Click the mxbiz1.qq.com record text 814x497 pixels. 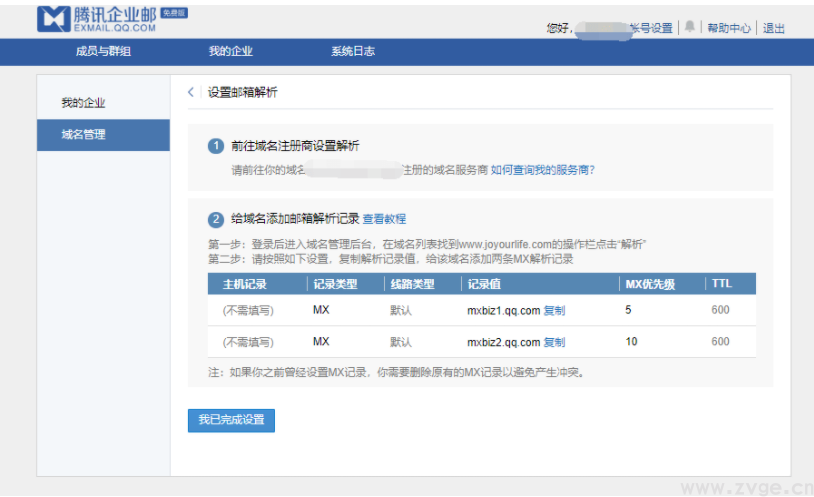504,311
